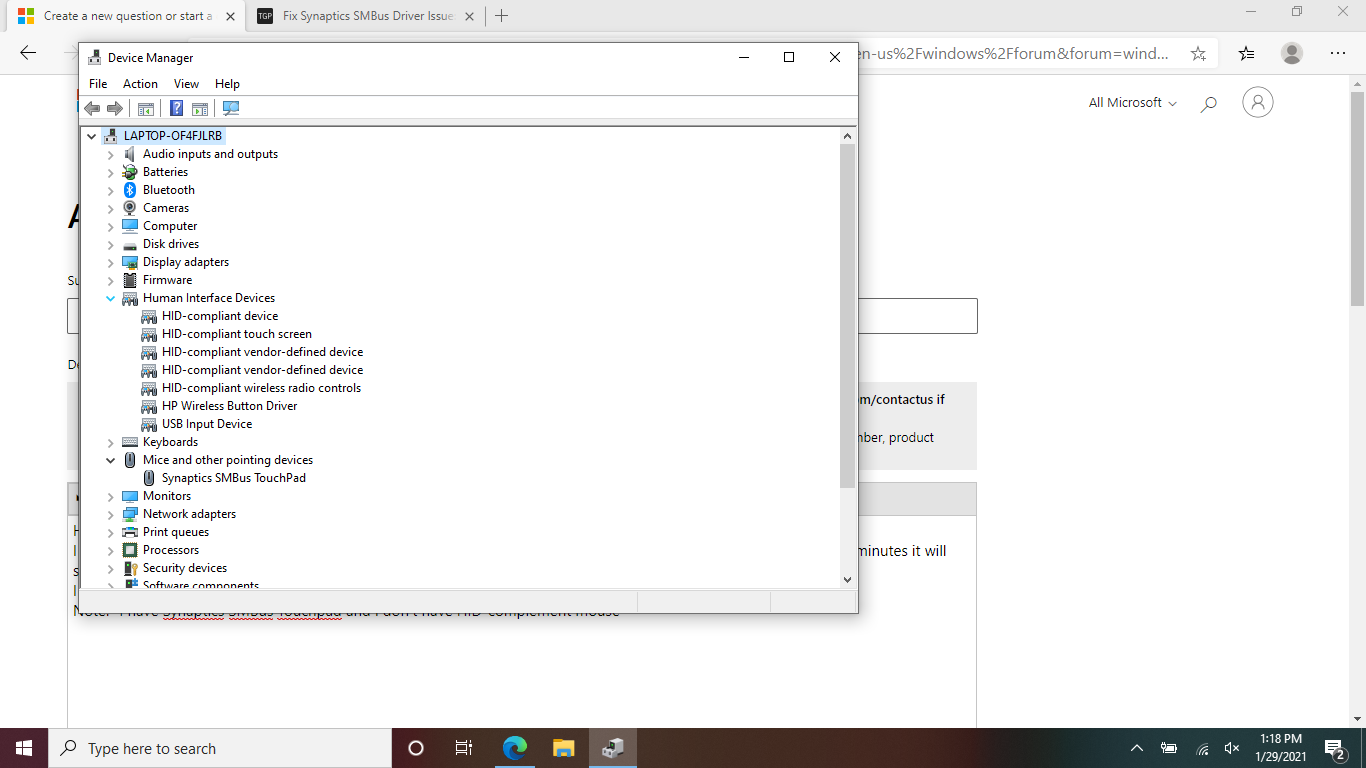The height and width of the screenshot is (768, 1366).
Task: Click the chip icon beside Firmware
Action: 130,280
